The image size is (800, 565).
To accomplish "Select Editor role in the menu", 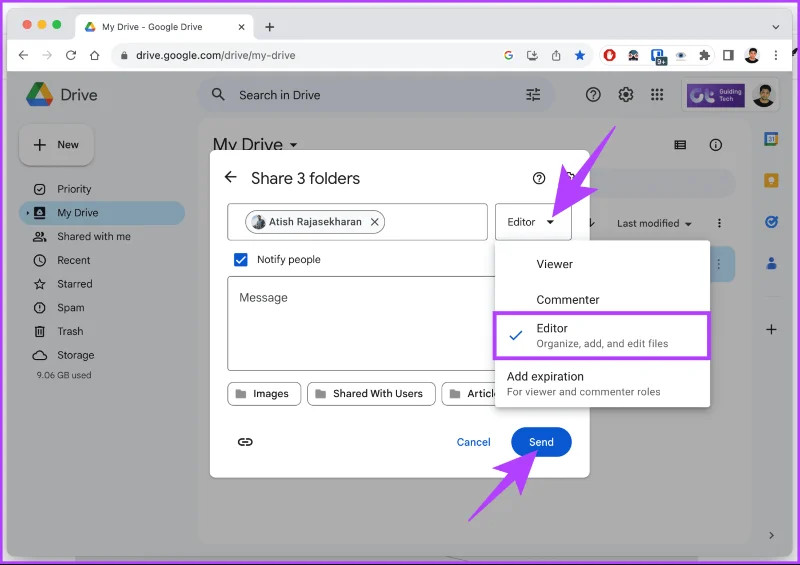I will click(x=602, y=335).
